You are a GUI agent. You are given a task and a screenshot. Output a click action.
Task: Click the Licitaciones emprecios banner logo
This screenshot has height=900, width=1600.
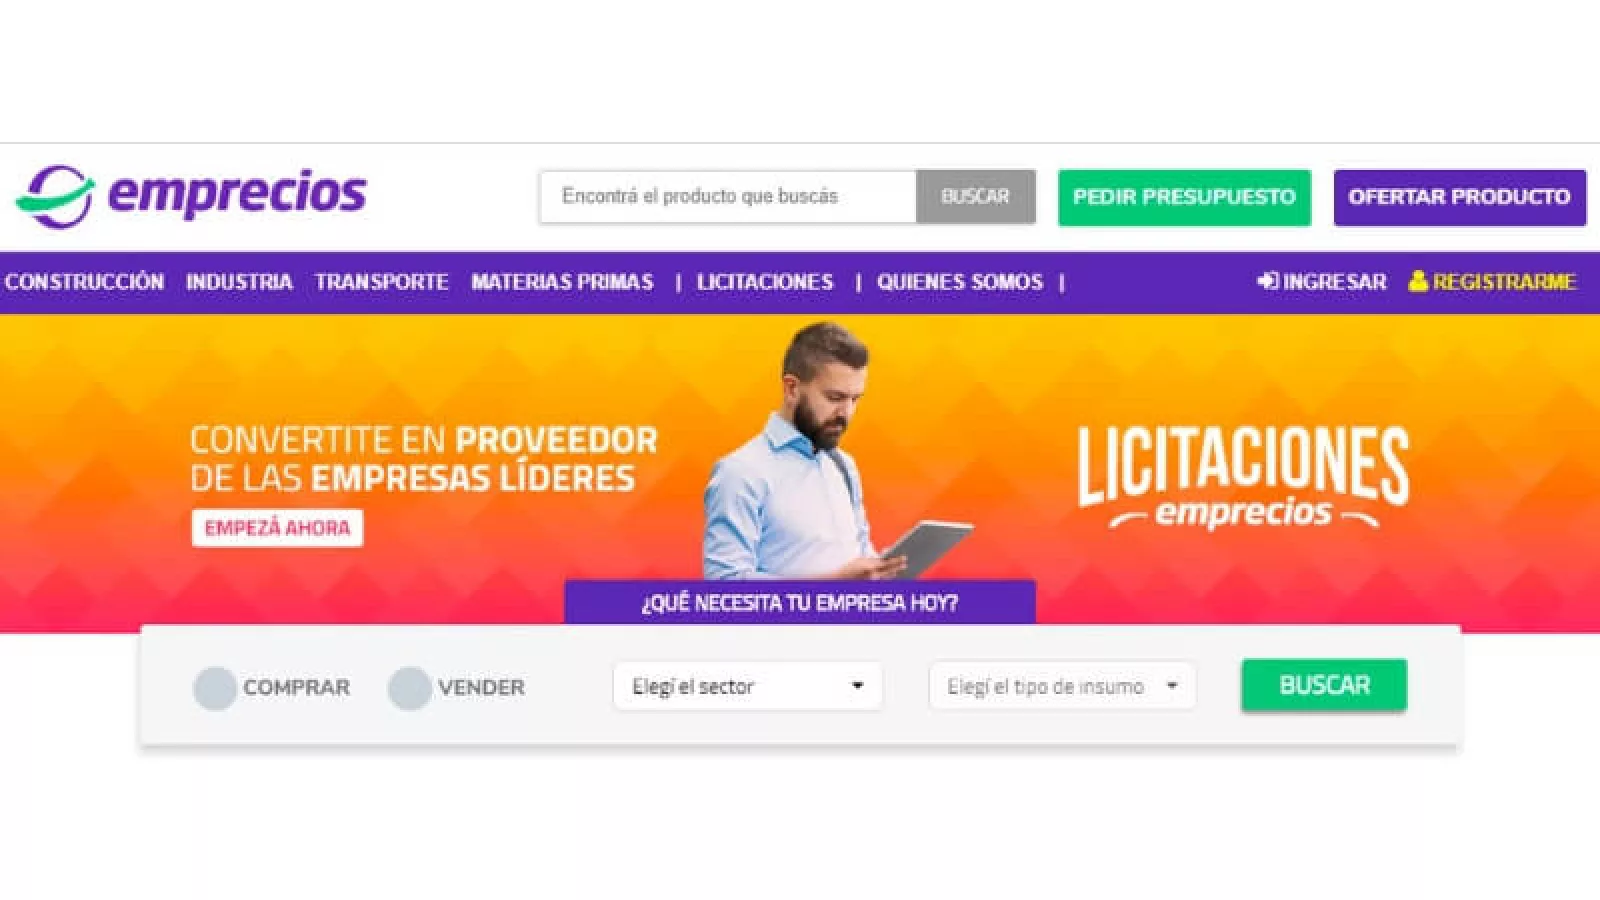tap(1243, 478)
